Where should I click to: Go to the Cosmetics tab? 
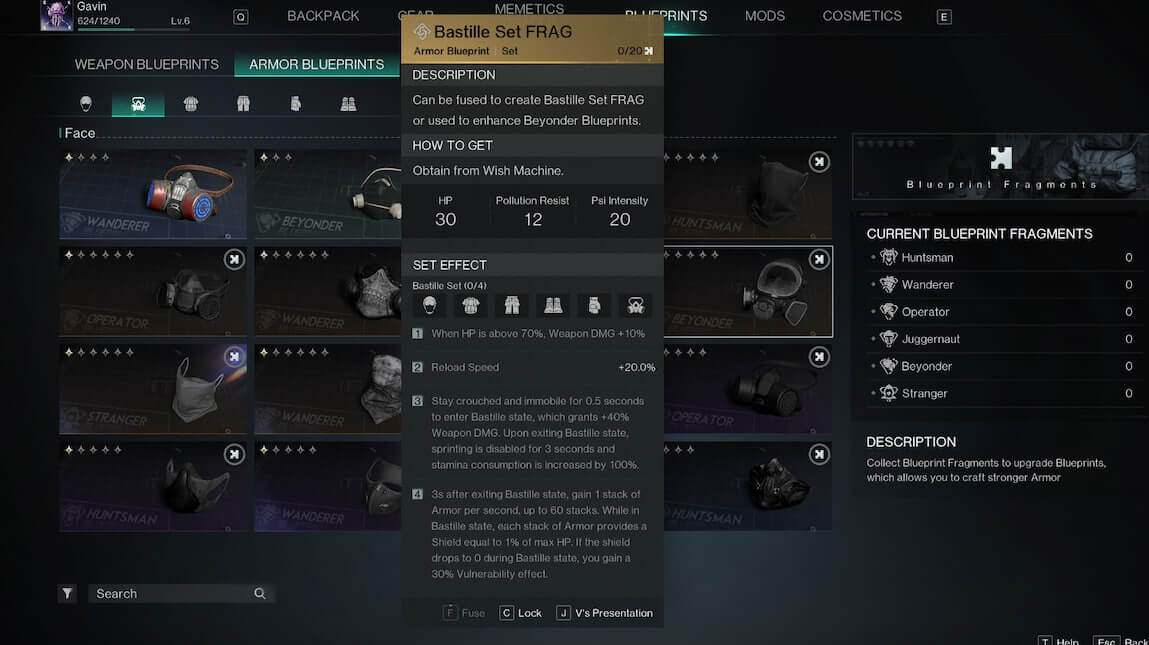(861, 16)
